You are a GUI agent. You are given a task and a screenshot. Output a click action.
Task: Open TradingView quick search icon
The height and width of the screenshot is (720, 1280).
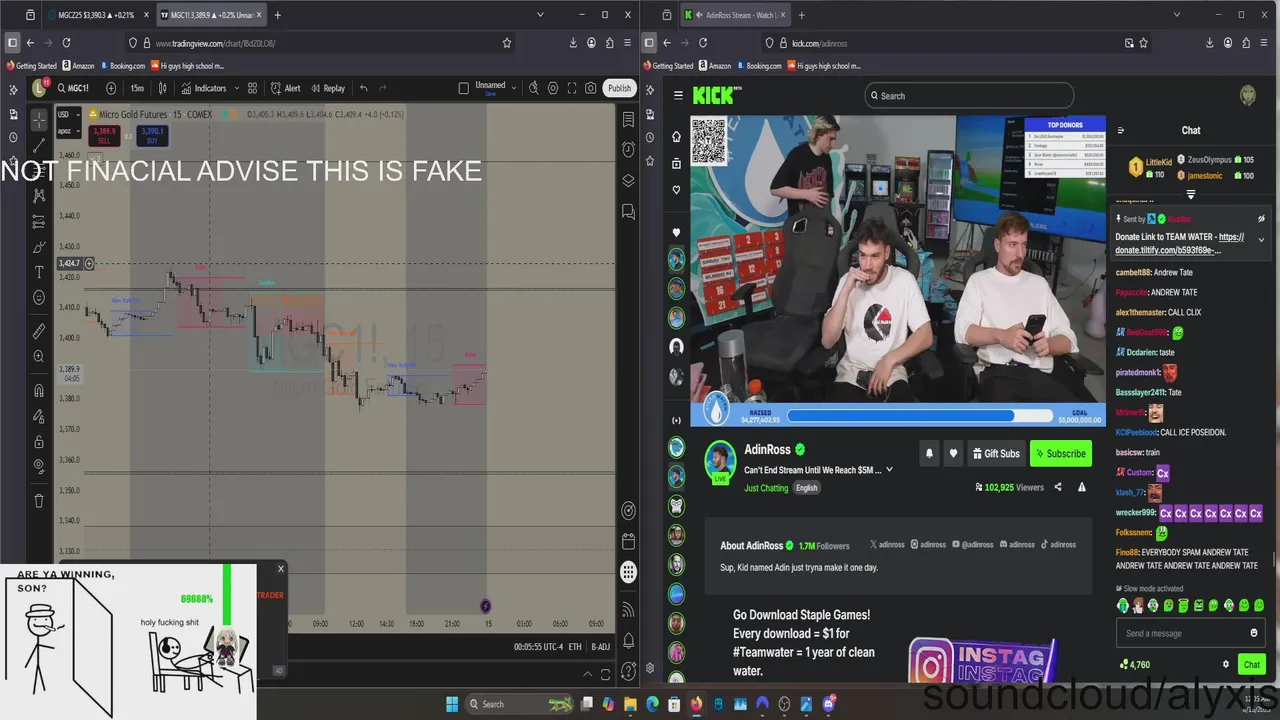pyautogui.click(x=535, y=88)
